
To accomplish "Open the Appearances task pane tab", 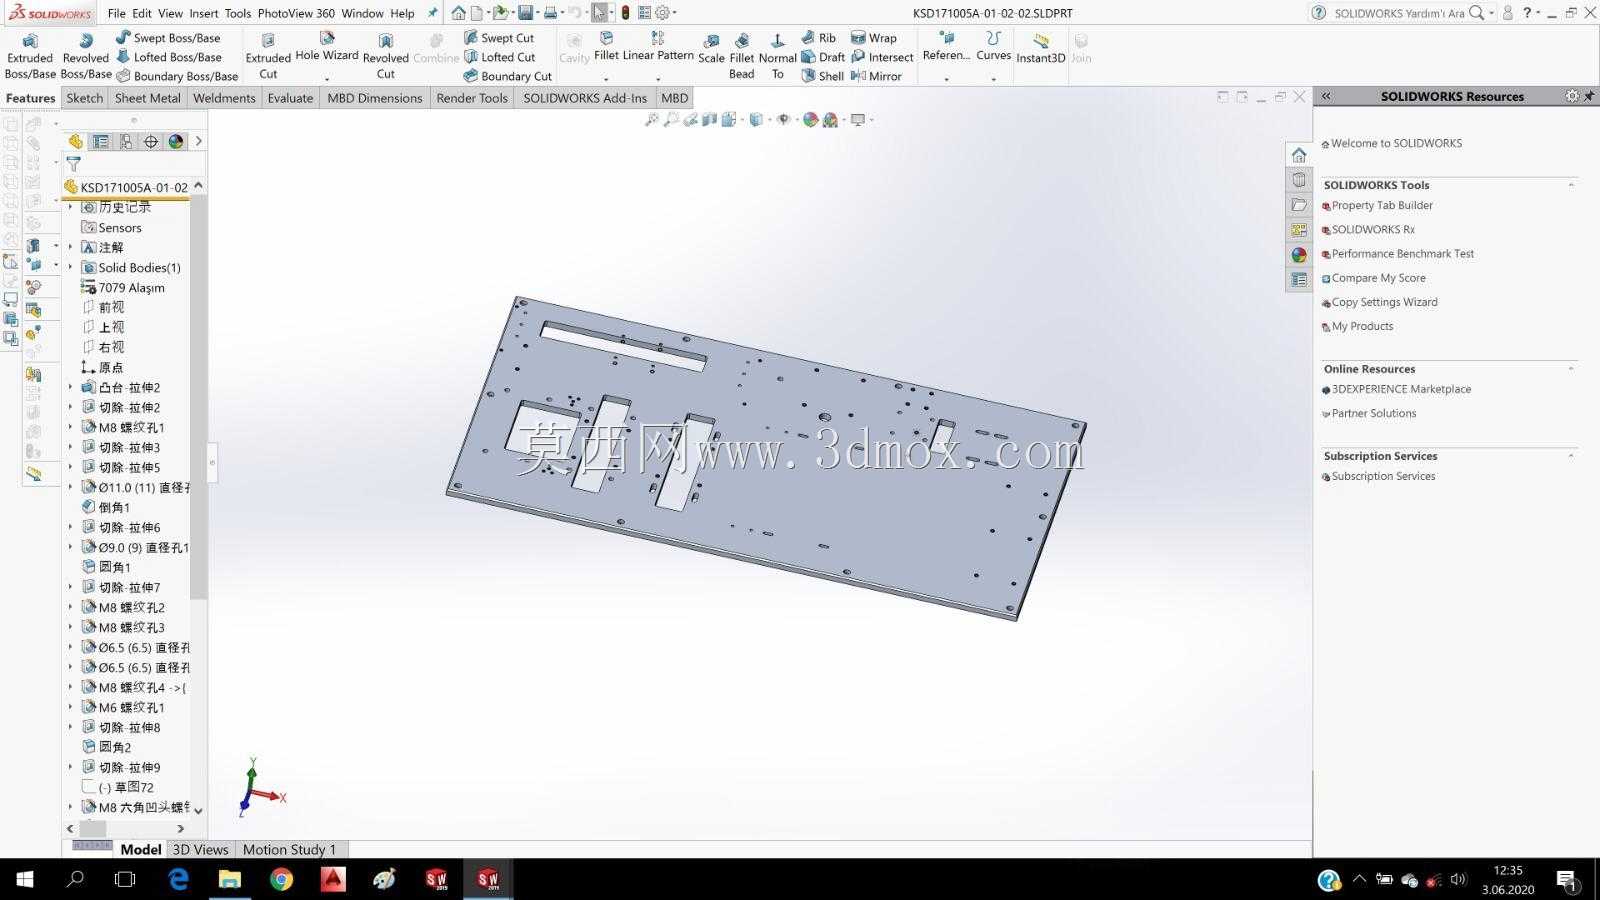I will pos(1299,255).
